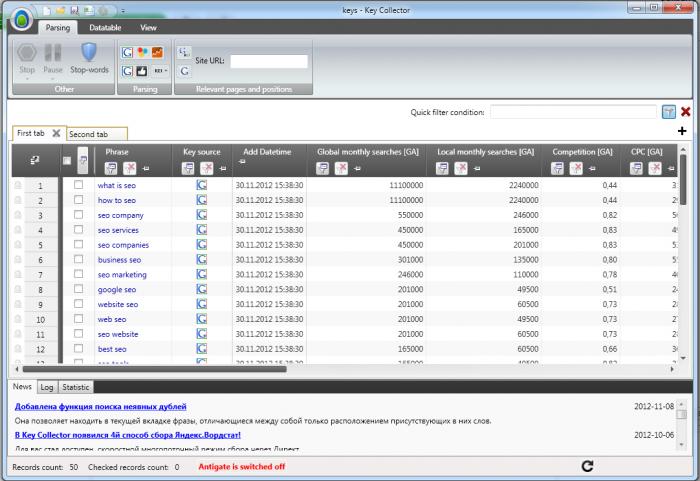Open the Log tab in bottom panel
Viewport: 700px width, 481px height.
click(47, 387)
